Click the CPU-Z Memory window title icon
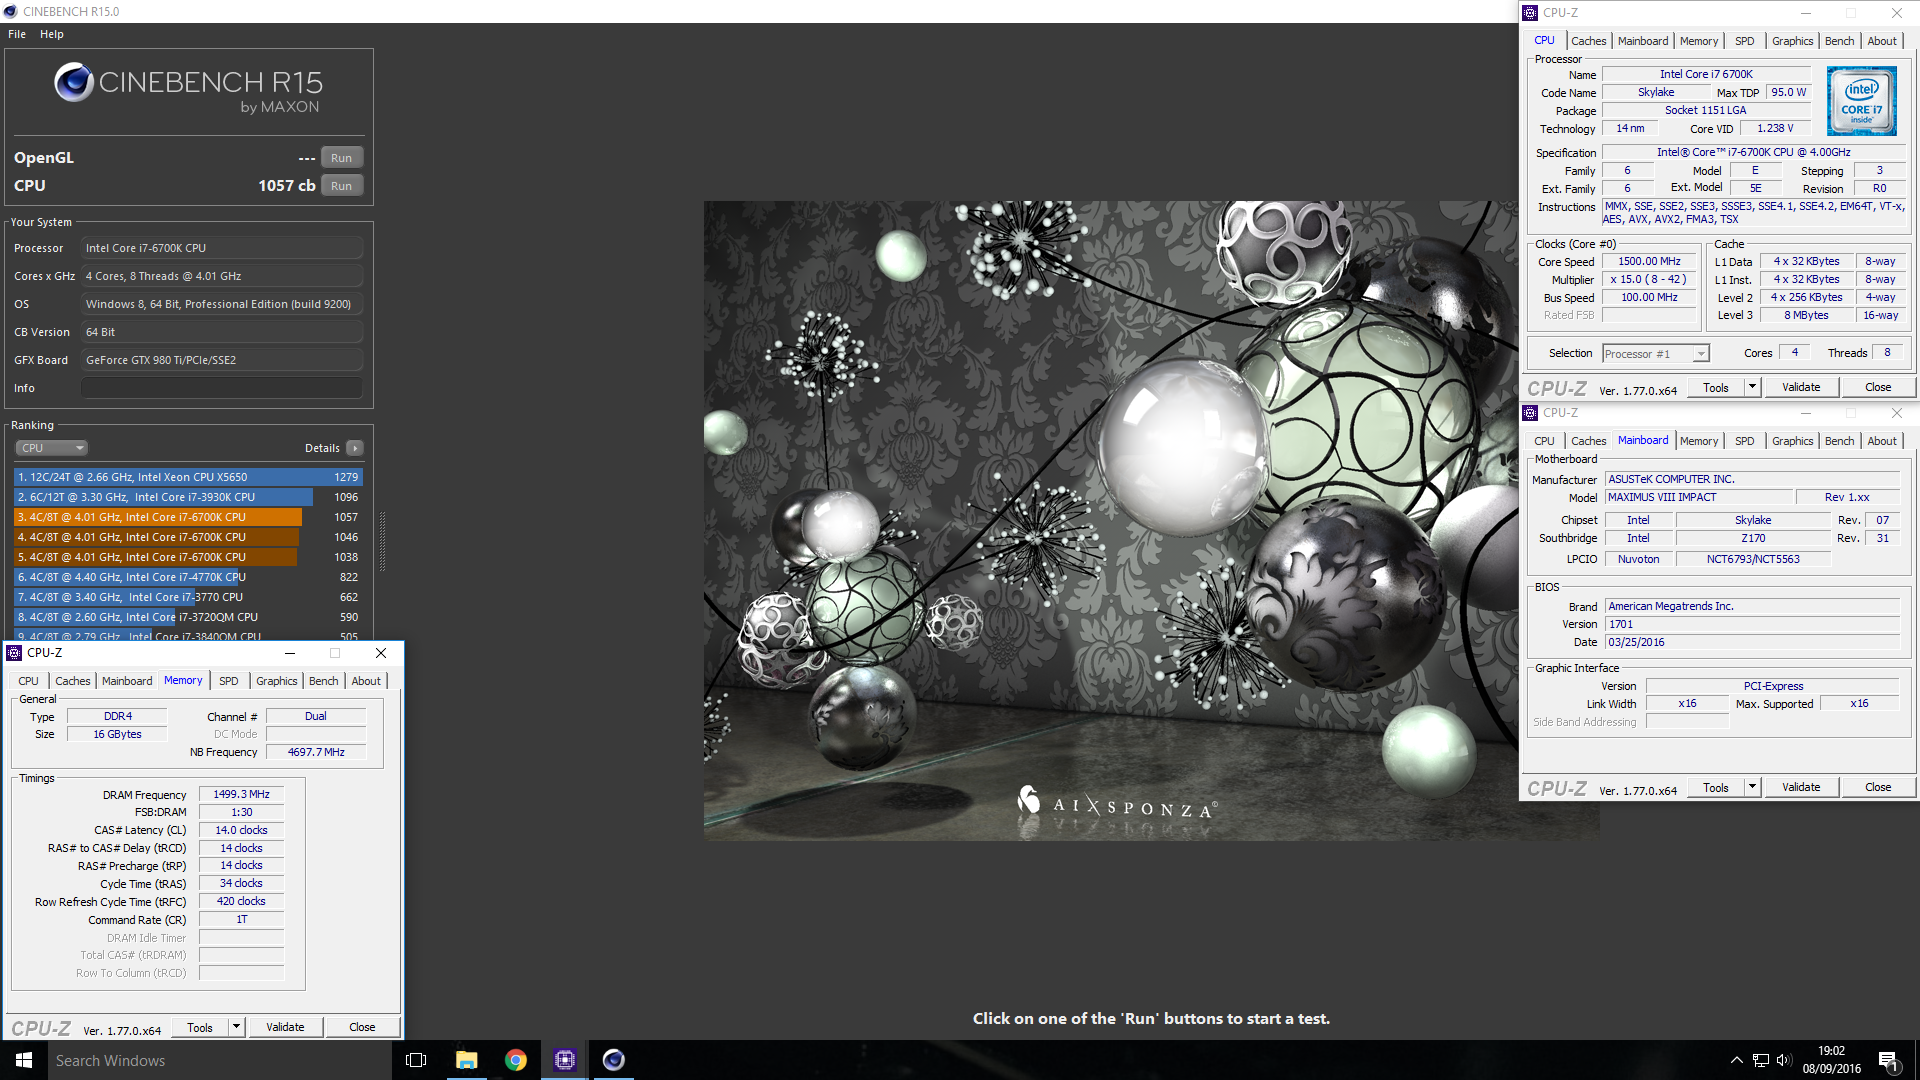The image size is (1920, 1080). click(x=14, y=653)
